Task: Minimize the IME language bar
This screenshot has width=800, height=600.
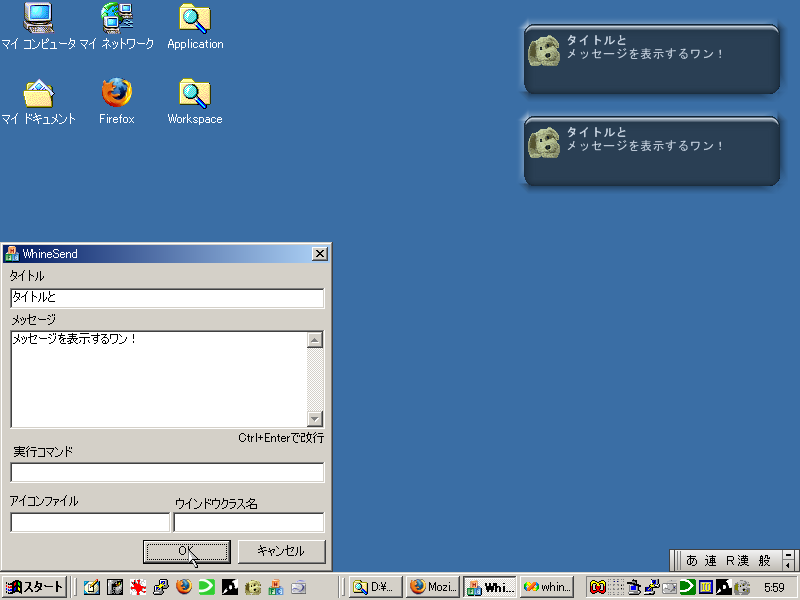Action: (789, 555)
